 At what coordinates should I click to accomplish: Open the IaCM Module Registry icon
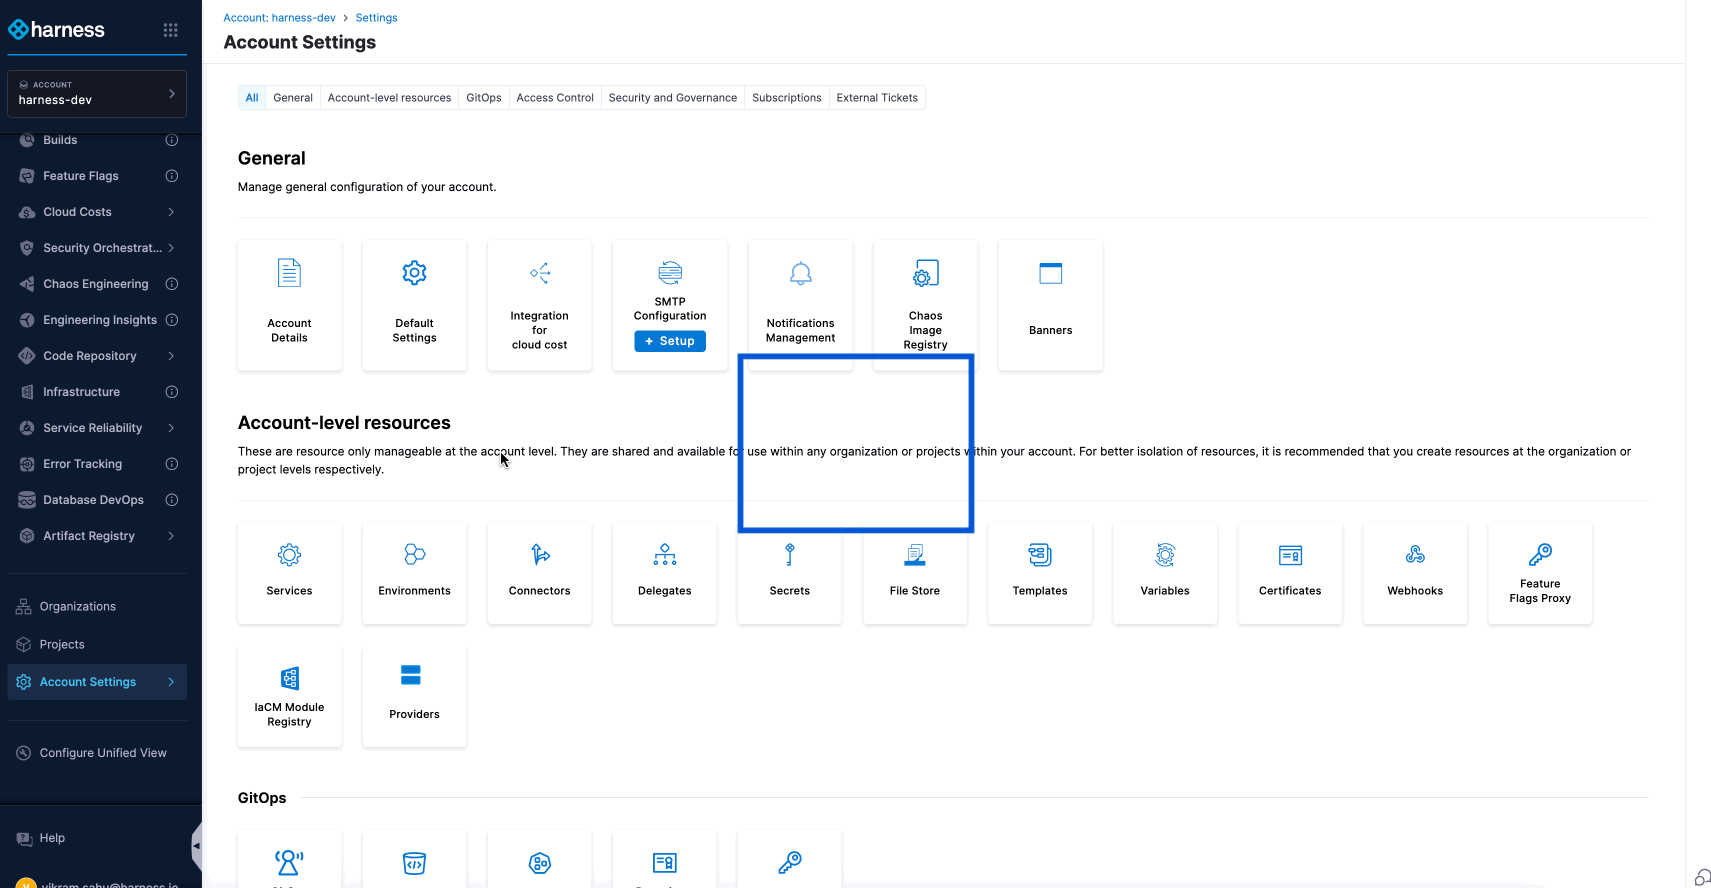pos(289,678)
